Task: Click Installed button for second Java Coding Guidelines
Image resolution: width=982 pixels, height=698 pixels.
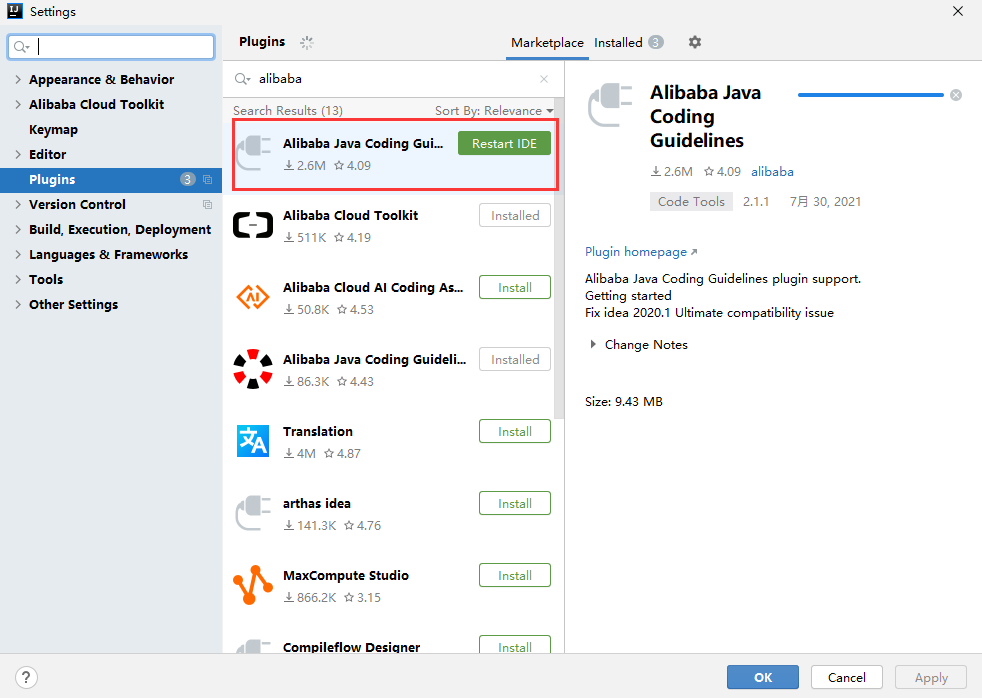Action: 515,359
